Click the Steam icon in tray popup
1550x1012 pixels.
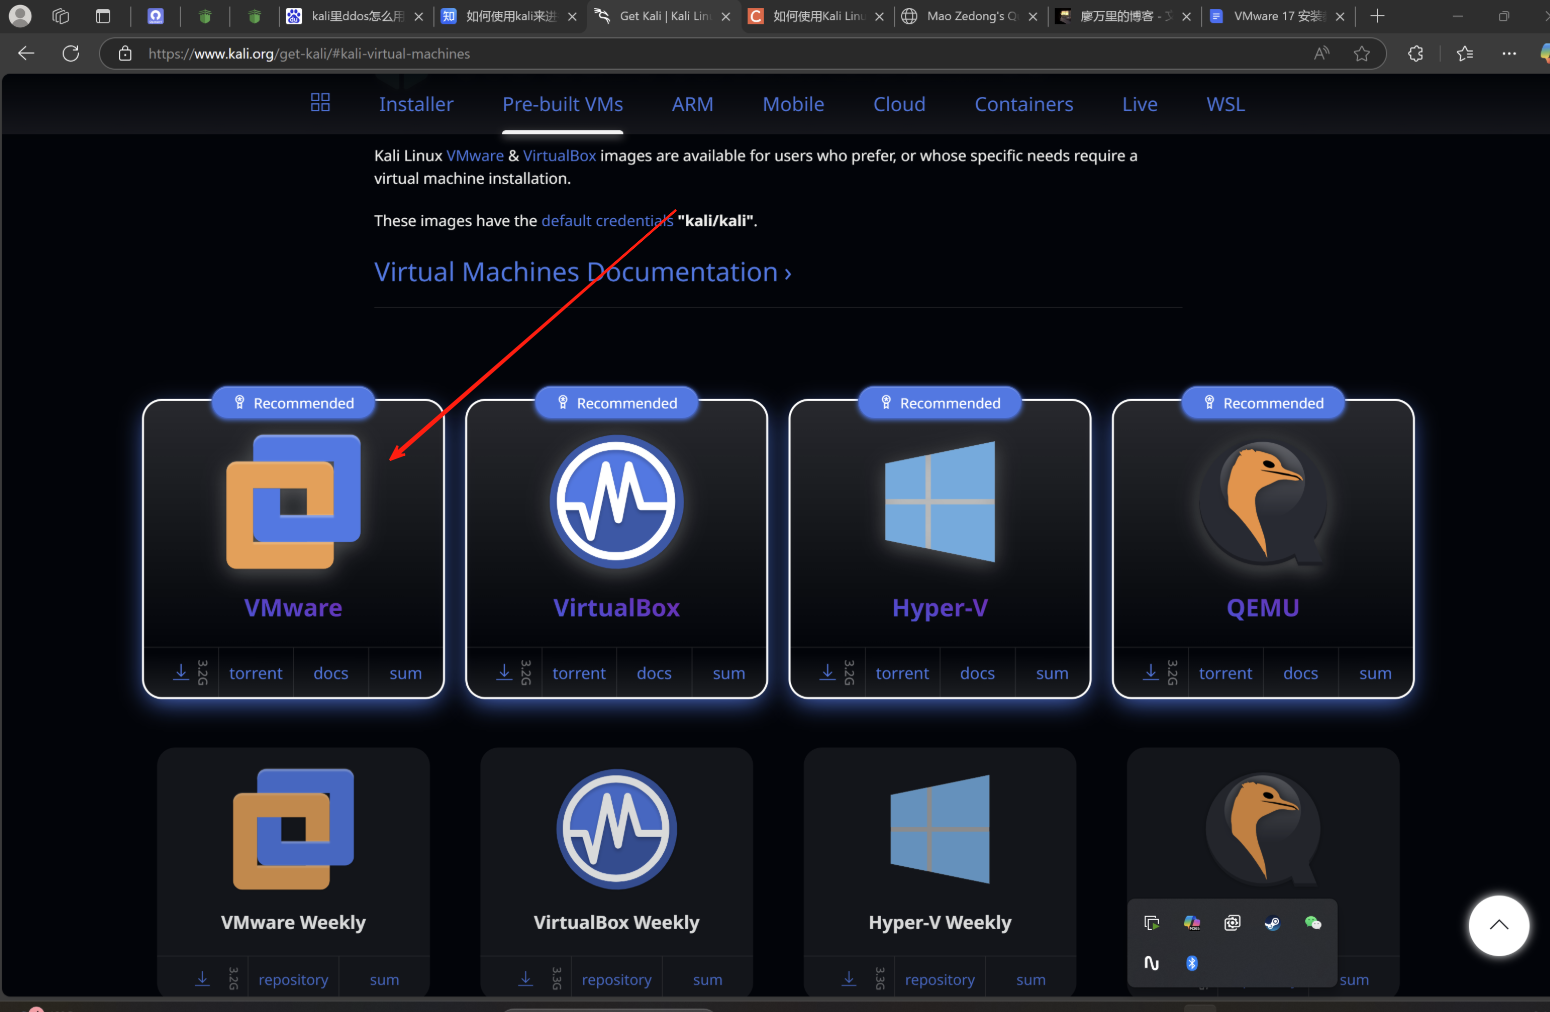click(1272, 923)
